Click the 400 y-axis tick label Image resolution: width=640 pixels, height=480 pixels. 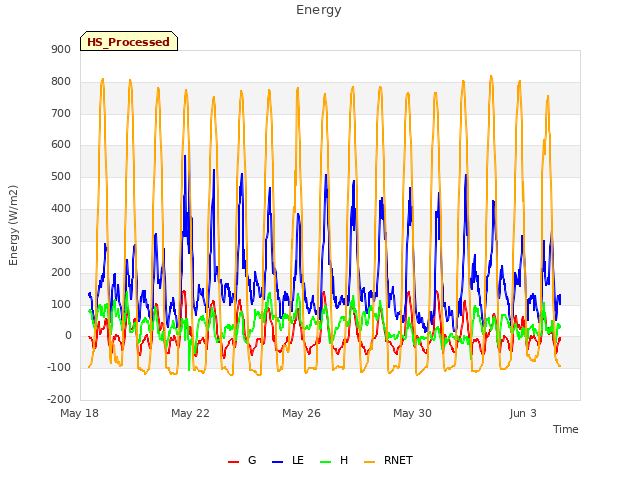(x=61, y=209)
